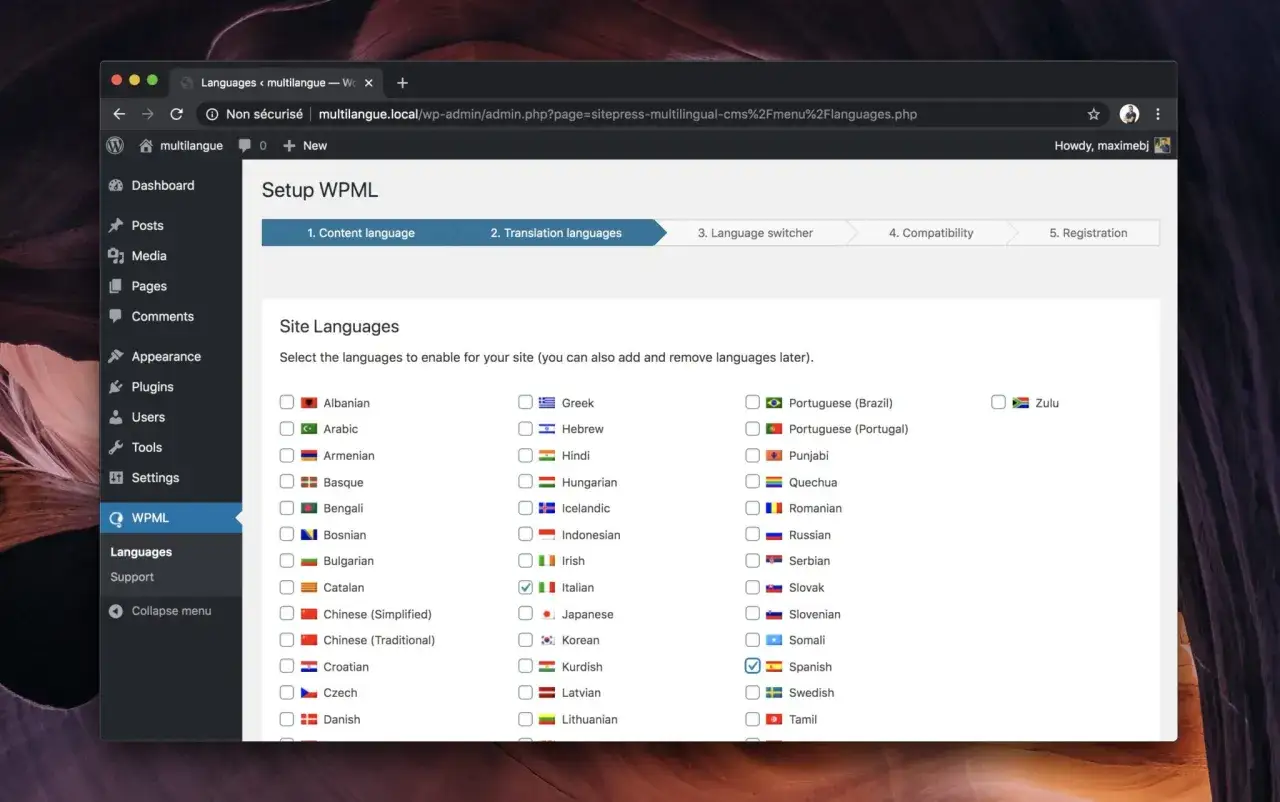This screenshot has width=1280, height=802.
Task: Check the Swedish checkbox
Action: coord(752,692)
